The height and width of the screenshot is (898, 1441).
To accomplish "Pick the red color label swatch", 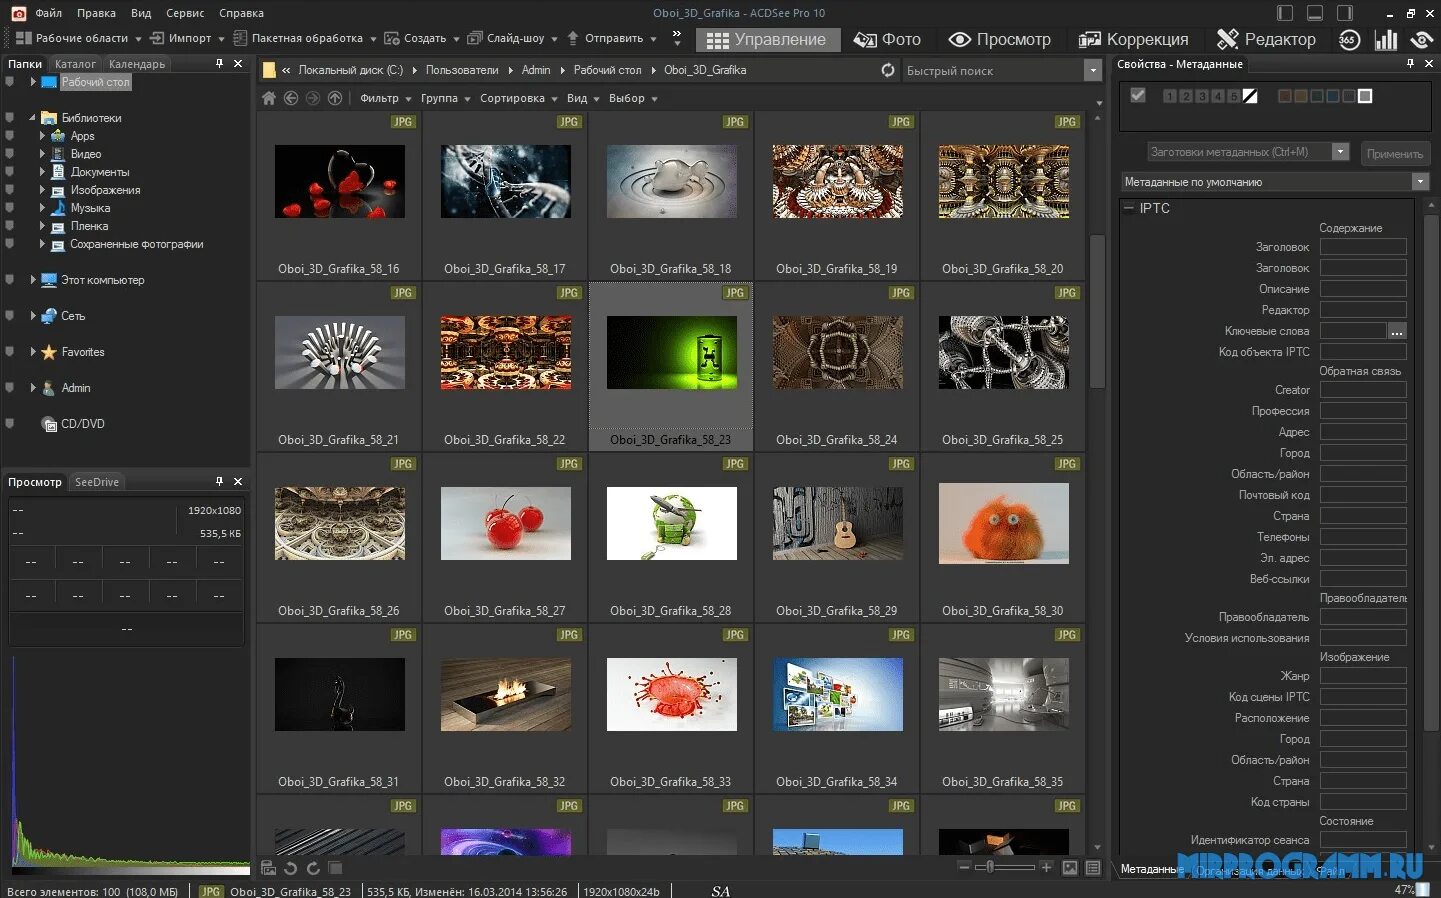I will coord(1285,96).
